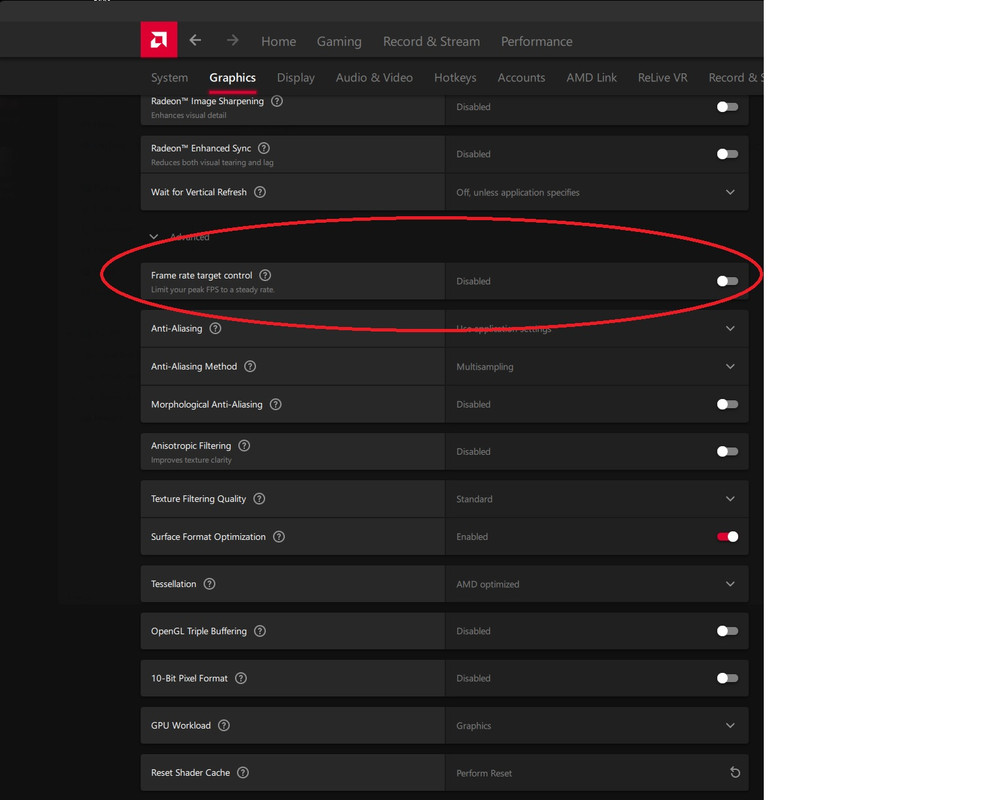
Task: Open help for Surface Format Optimization
Action: 279,536
